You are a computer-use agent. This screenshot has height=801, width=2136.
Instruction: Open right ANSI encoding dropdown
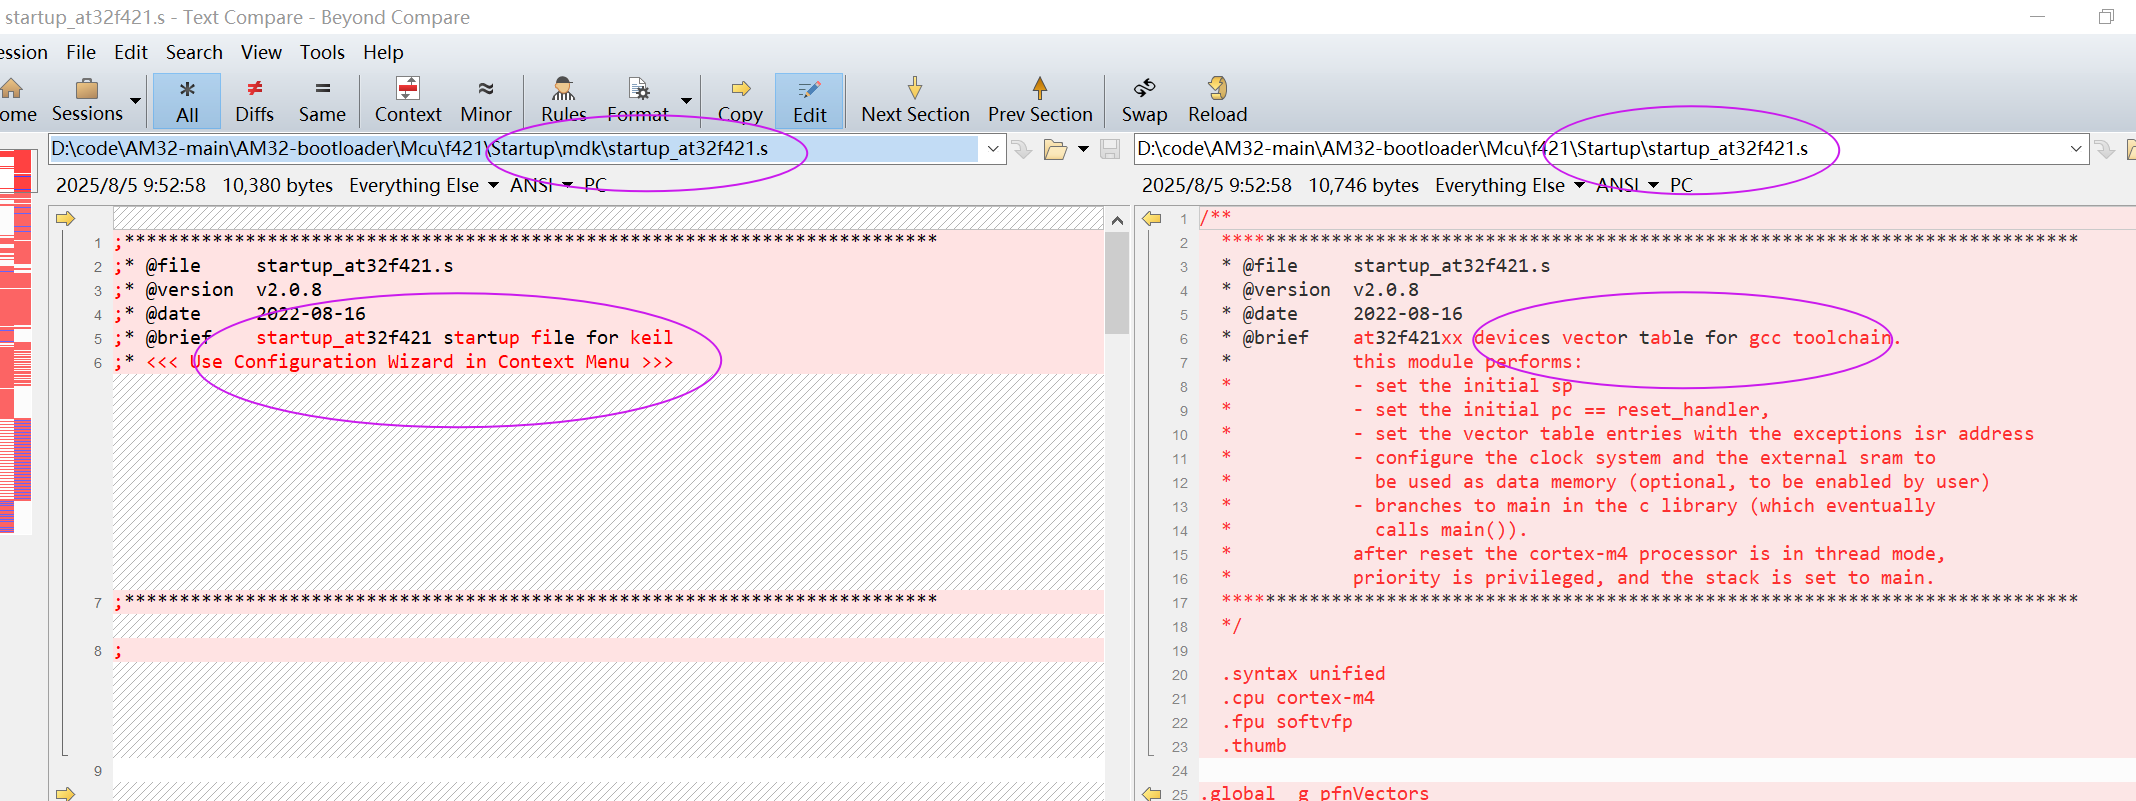point(1627,185)
